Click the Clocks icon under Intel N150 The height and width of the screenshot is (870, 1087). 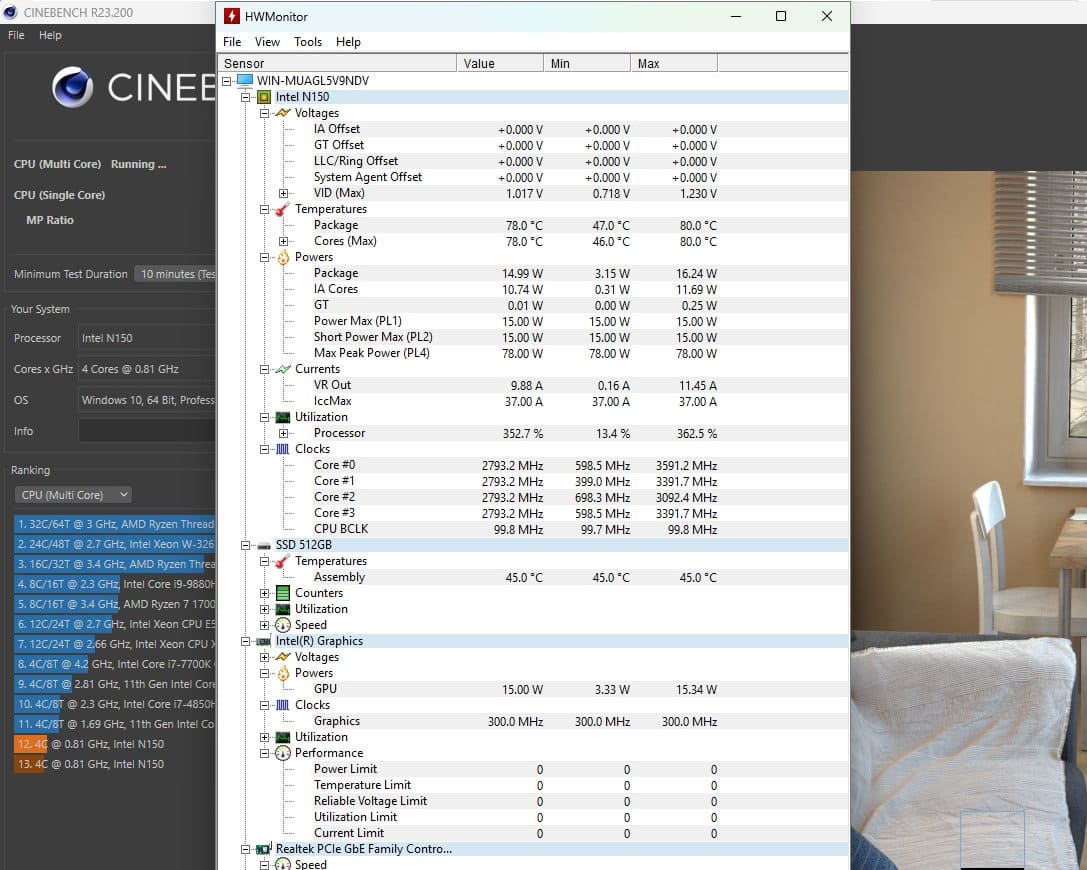click(283, 449)
